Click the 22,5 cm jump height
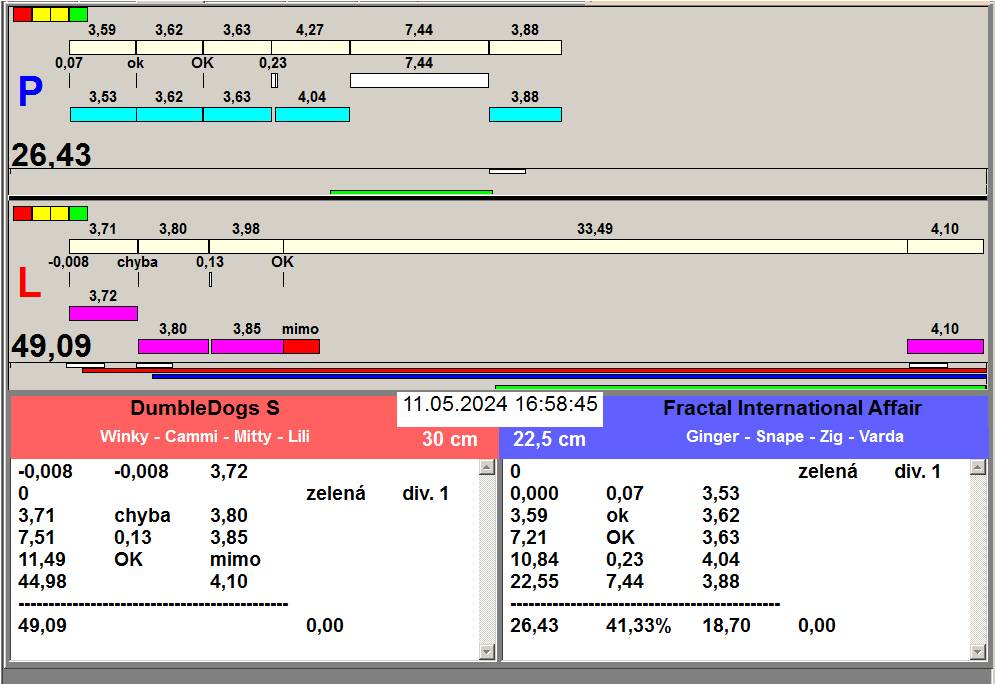The height and width of the screenshot is (684, 995). (x=550, y=439)
